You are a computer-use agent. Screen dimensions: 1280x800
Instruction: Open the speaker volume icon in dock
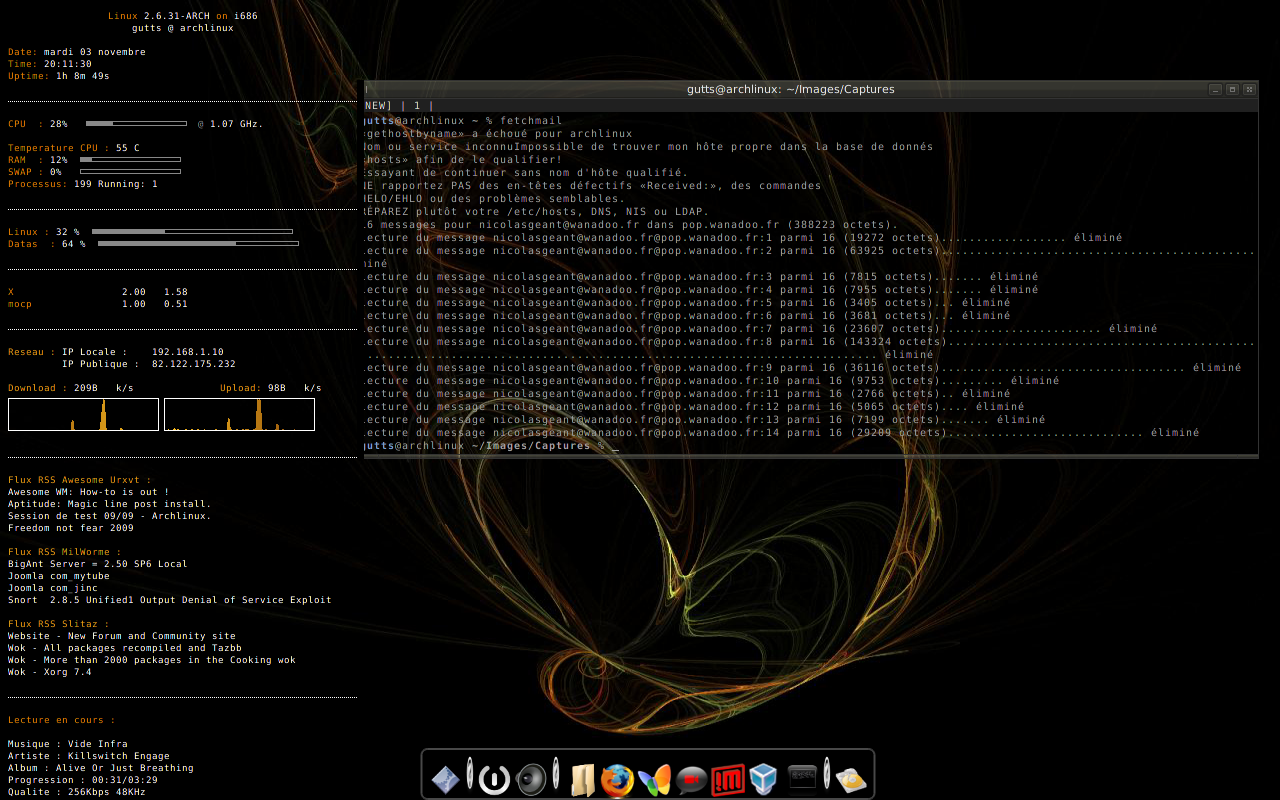(x=531, y=779)
